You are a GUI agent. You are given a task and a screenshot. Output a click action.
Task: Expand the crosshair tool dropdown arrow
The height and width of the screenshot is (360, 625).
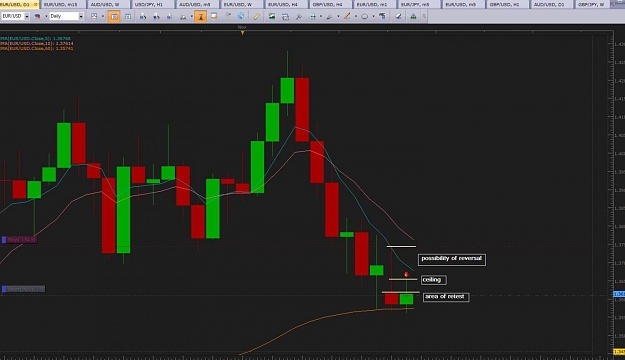click(321, 16)
